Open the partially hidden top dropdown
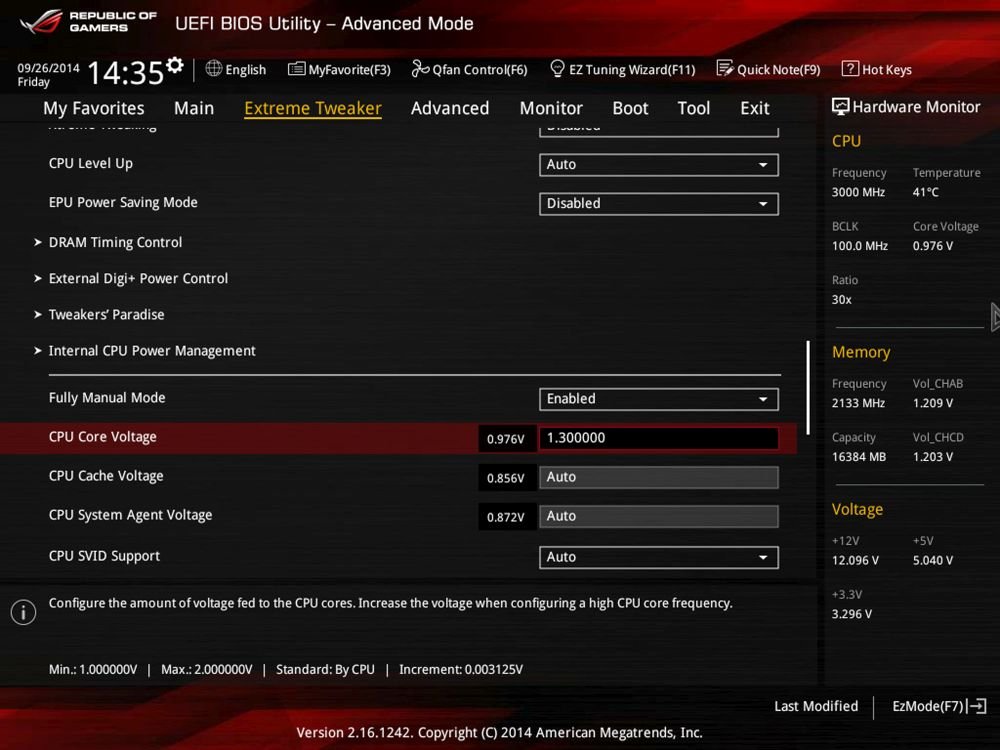This screenshot has width=1000, height=750. [659, 131]
